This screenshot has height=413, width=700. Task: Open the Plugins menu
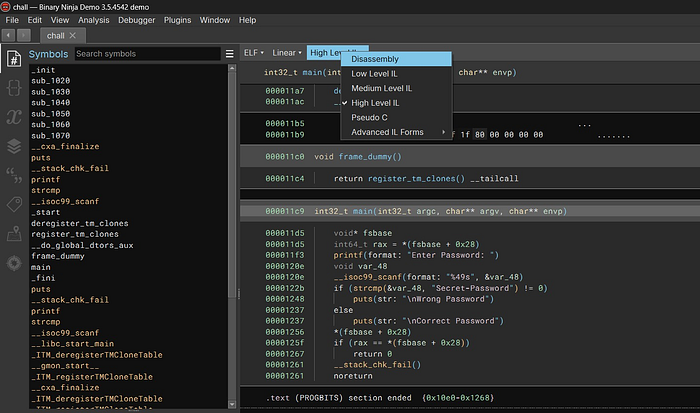tap(177, 19)
